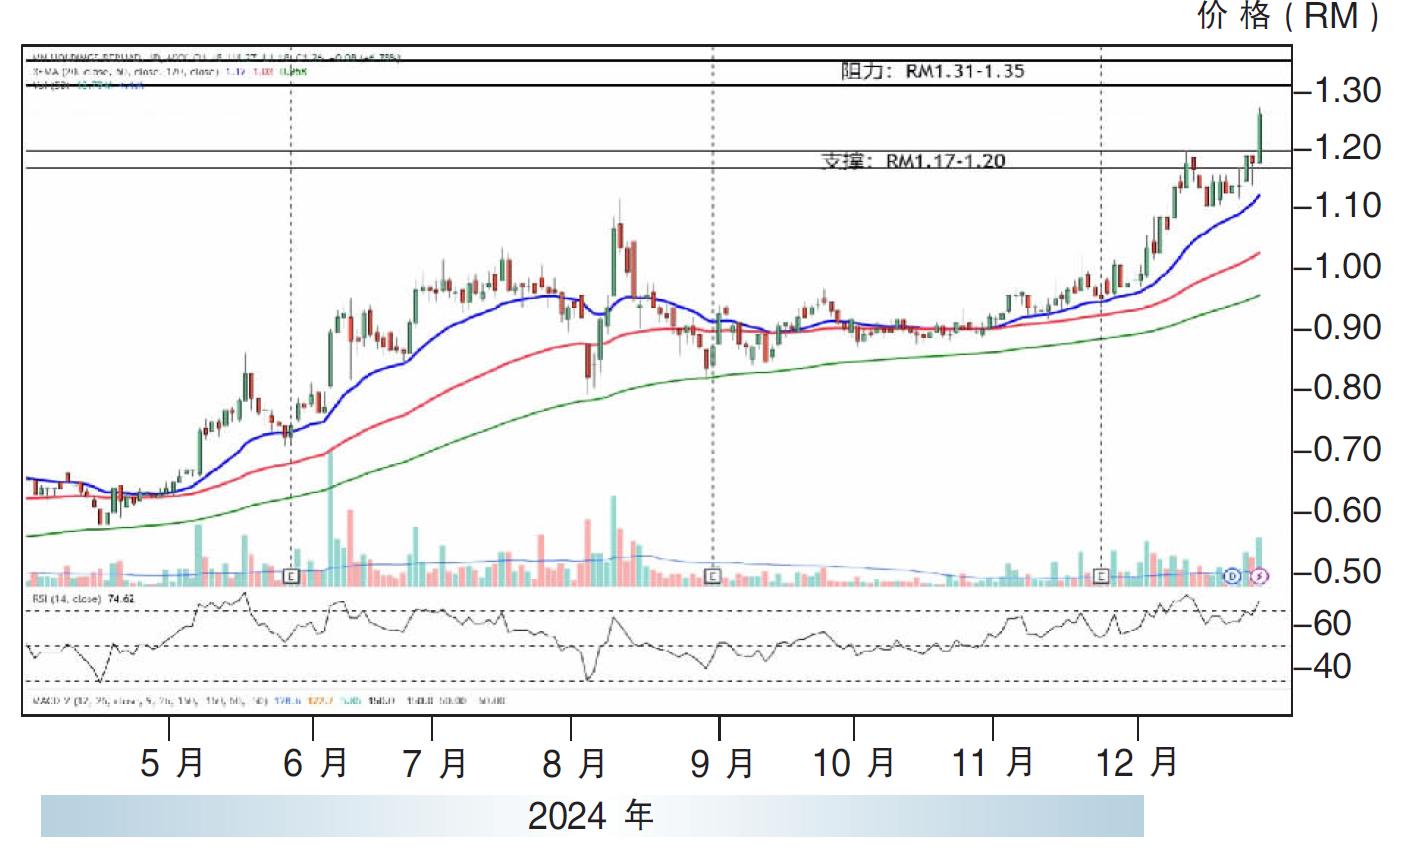Click the 0.70 price axis label
The width and height of the screenshot is (1411, 850).
tap(1346, 450)
